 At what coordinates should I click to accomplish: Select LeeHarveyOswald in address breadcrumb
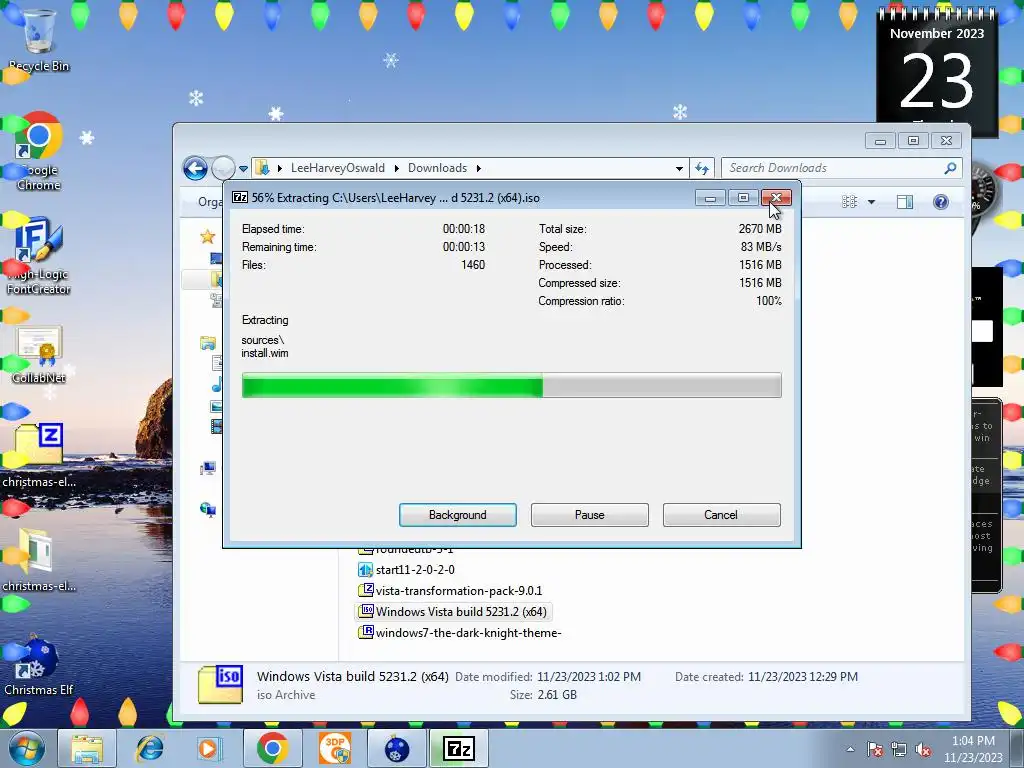pyautogui.click(x=338, y=168)
